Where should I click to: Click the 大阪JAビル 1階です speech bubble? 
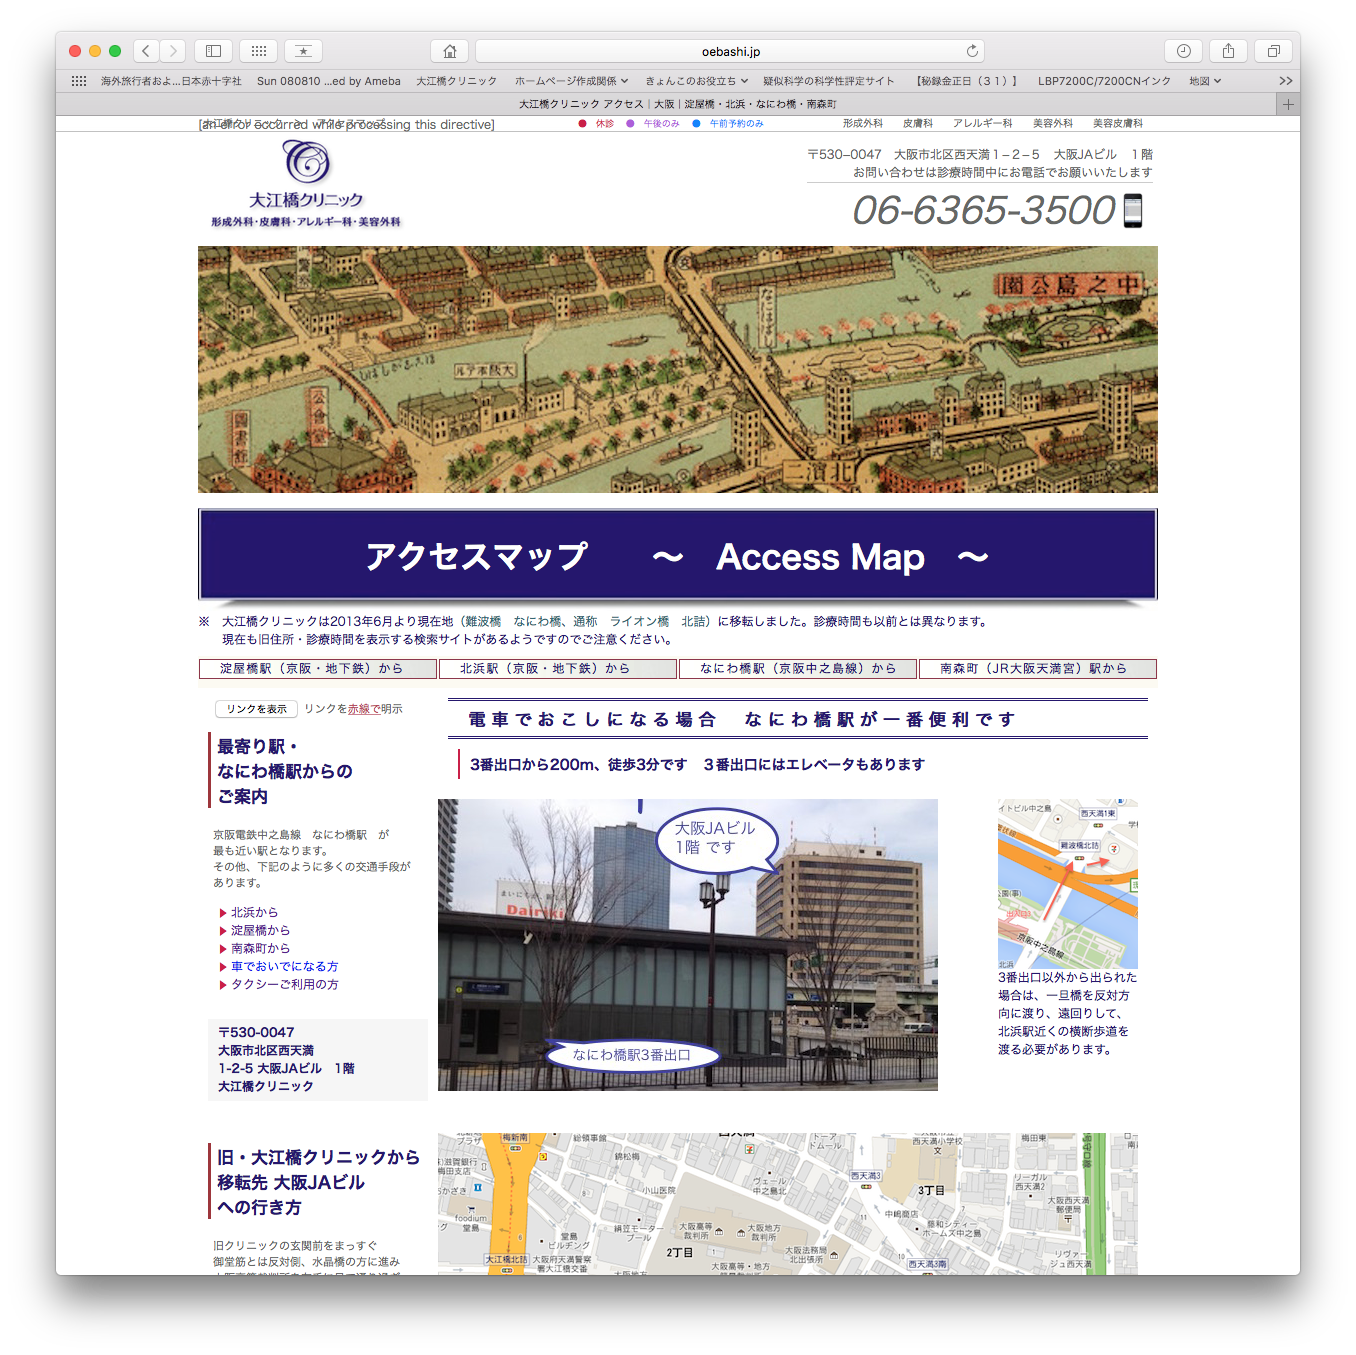[717, 840]
